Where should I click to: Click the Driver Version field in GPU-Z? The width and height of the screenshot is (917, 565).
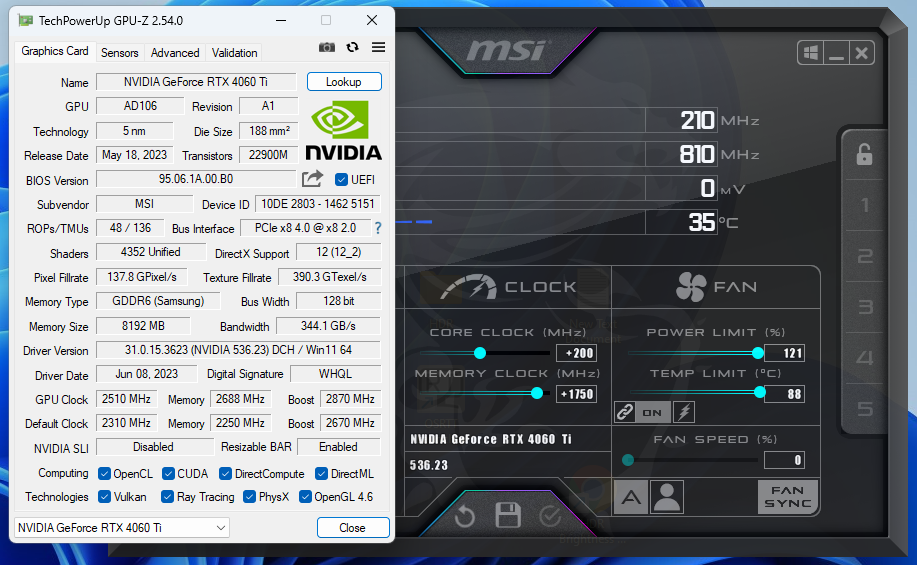[238, 350]
